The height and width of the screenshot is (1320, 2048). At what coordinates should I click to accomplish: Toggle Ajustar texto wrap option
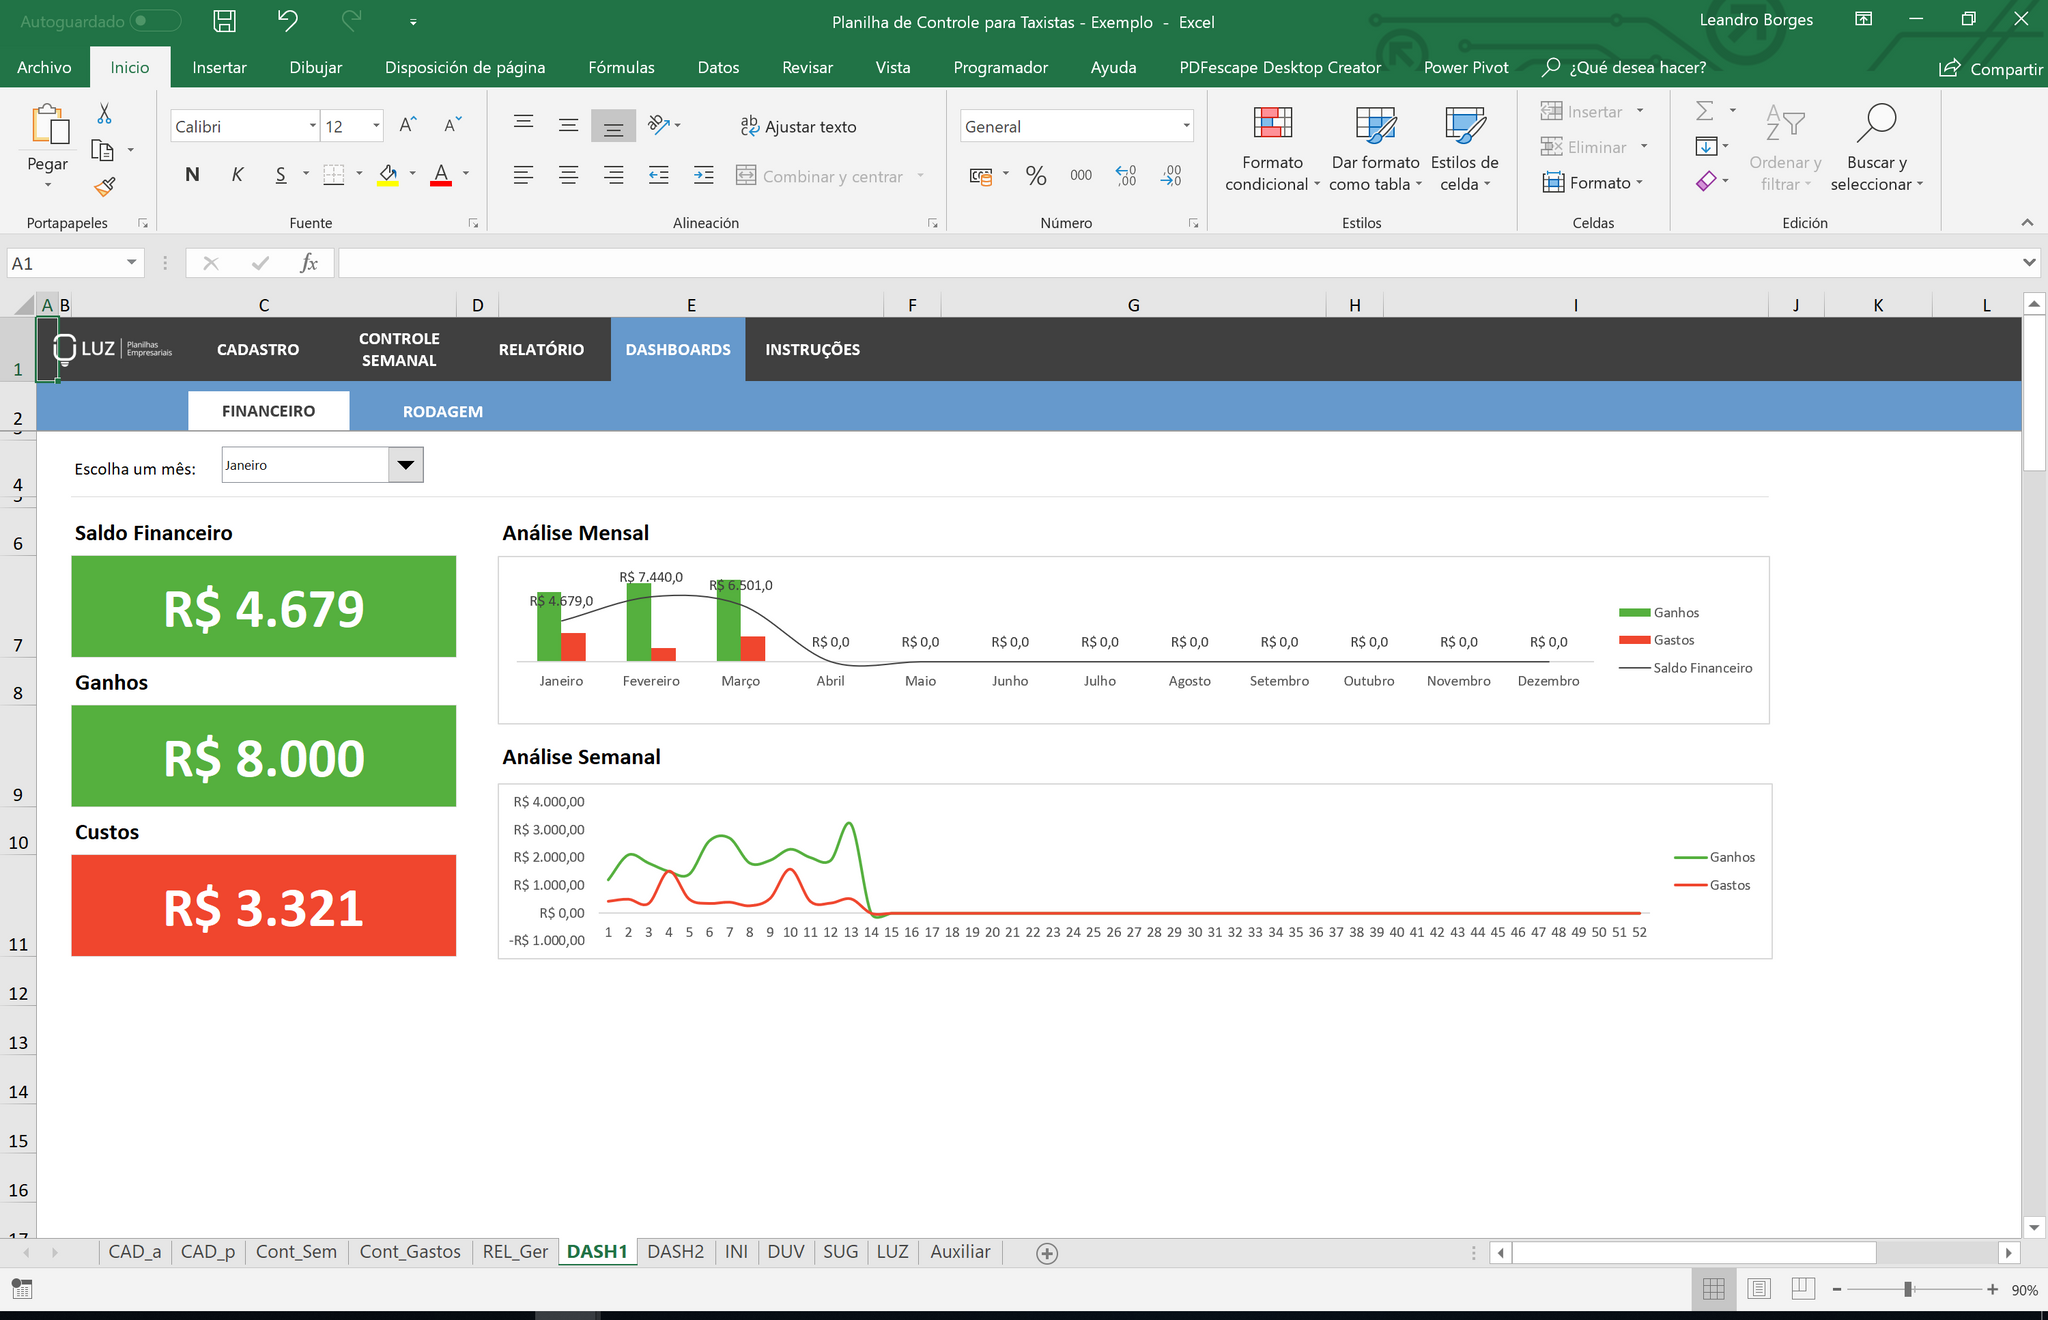[x=798, y=127]
